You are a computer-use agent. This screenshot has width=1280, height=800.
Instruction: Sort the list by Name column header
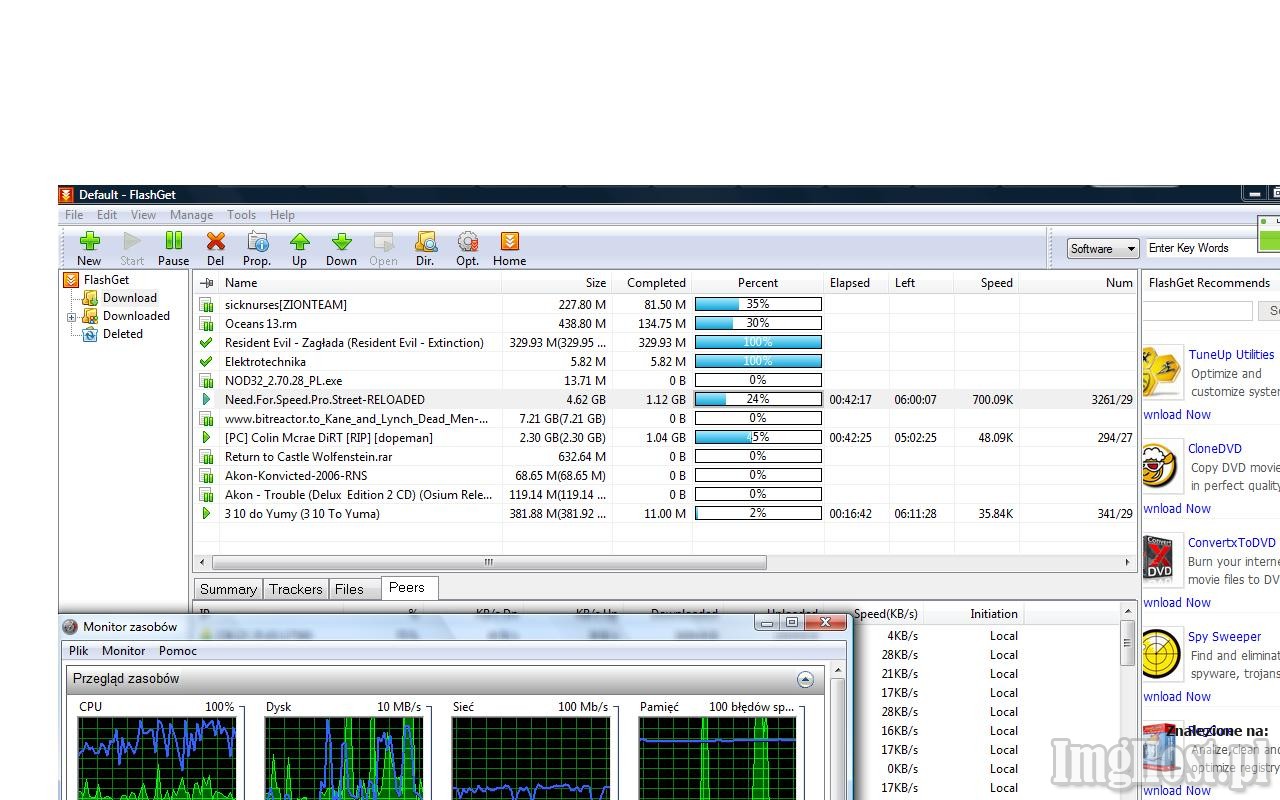coord(360,283)
